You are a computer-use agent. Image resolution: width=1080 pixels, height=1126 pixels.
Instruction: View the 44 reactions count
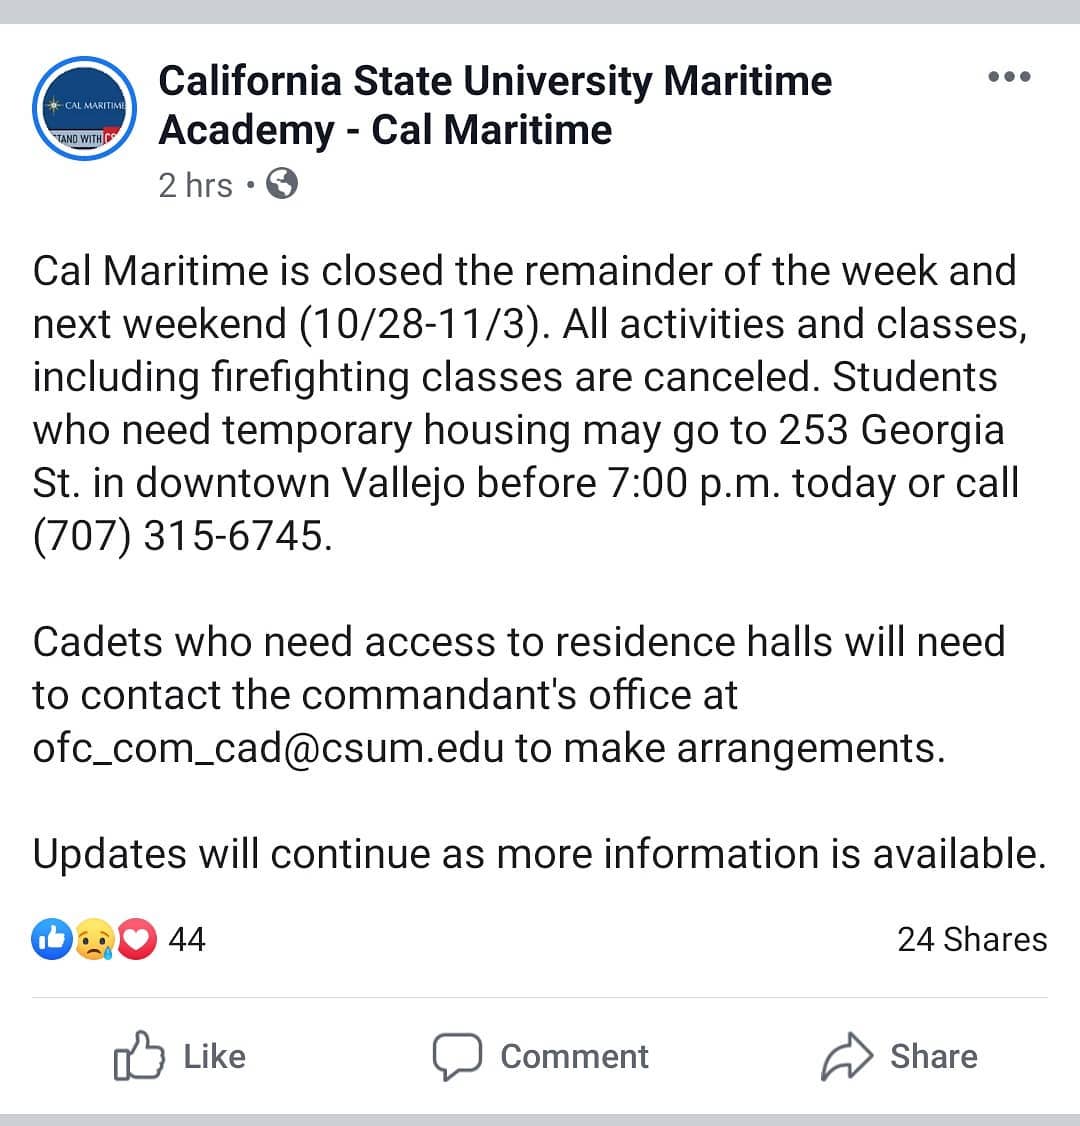click(x=187, y=939)
